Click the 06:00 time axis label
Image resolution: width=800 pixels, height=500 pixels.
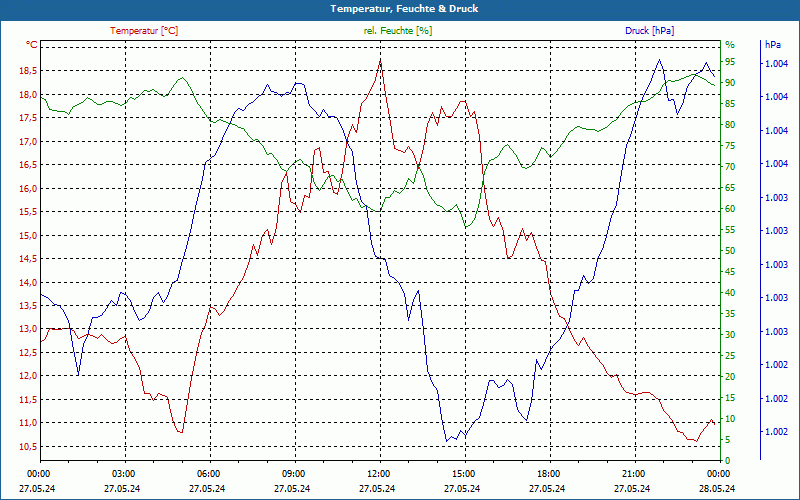click(x=208, y=473)
